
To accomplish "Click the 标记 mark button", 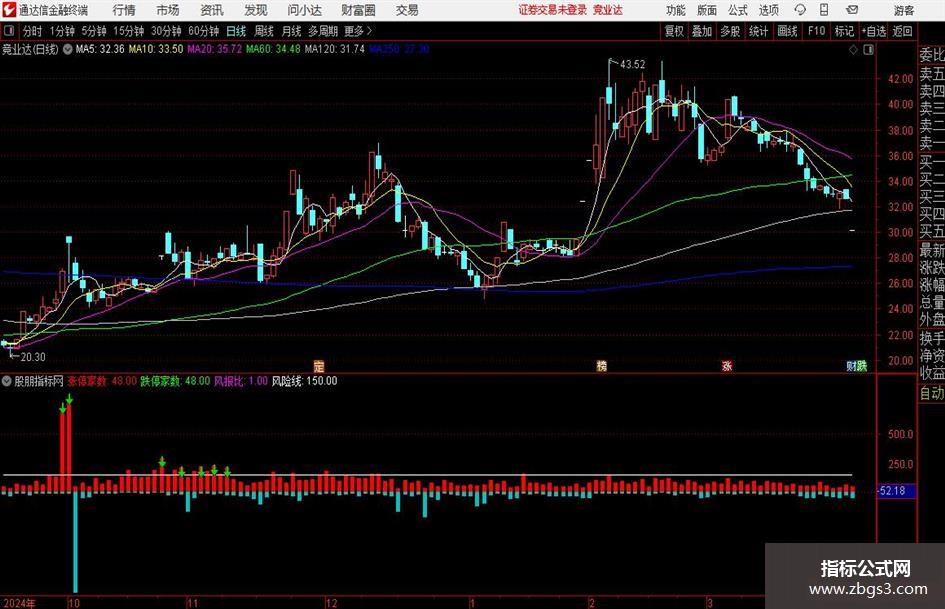I will coord(844,31).
